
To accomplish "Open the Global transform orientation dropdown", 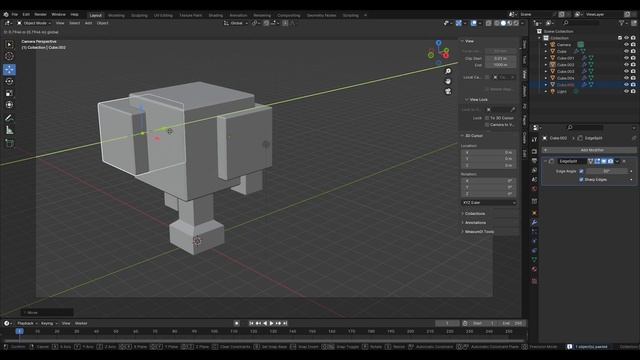I will pyautogui.click(x=236, y=23).
